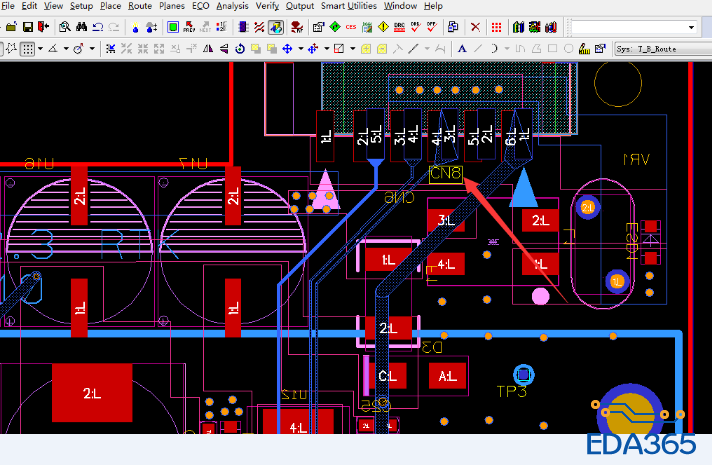Toggle the DRC OFF toolbar button
The width and height of the screenshot is (712, 465).
[x=434, y=27]
